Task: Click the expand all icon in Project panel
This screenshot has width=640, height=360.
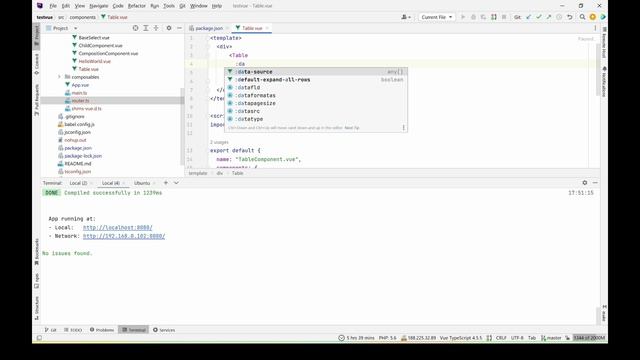Action: click(146, 28)
